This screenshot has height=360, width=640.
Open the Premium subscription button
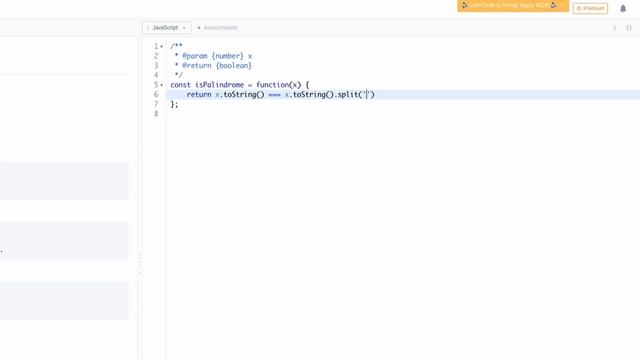pos(590,8)
